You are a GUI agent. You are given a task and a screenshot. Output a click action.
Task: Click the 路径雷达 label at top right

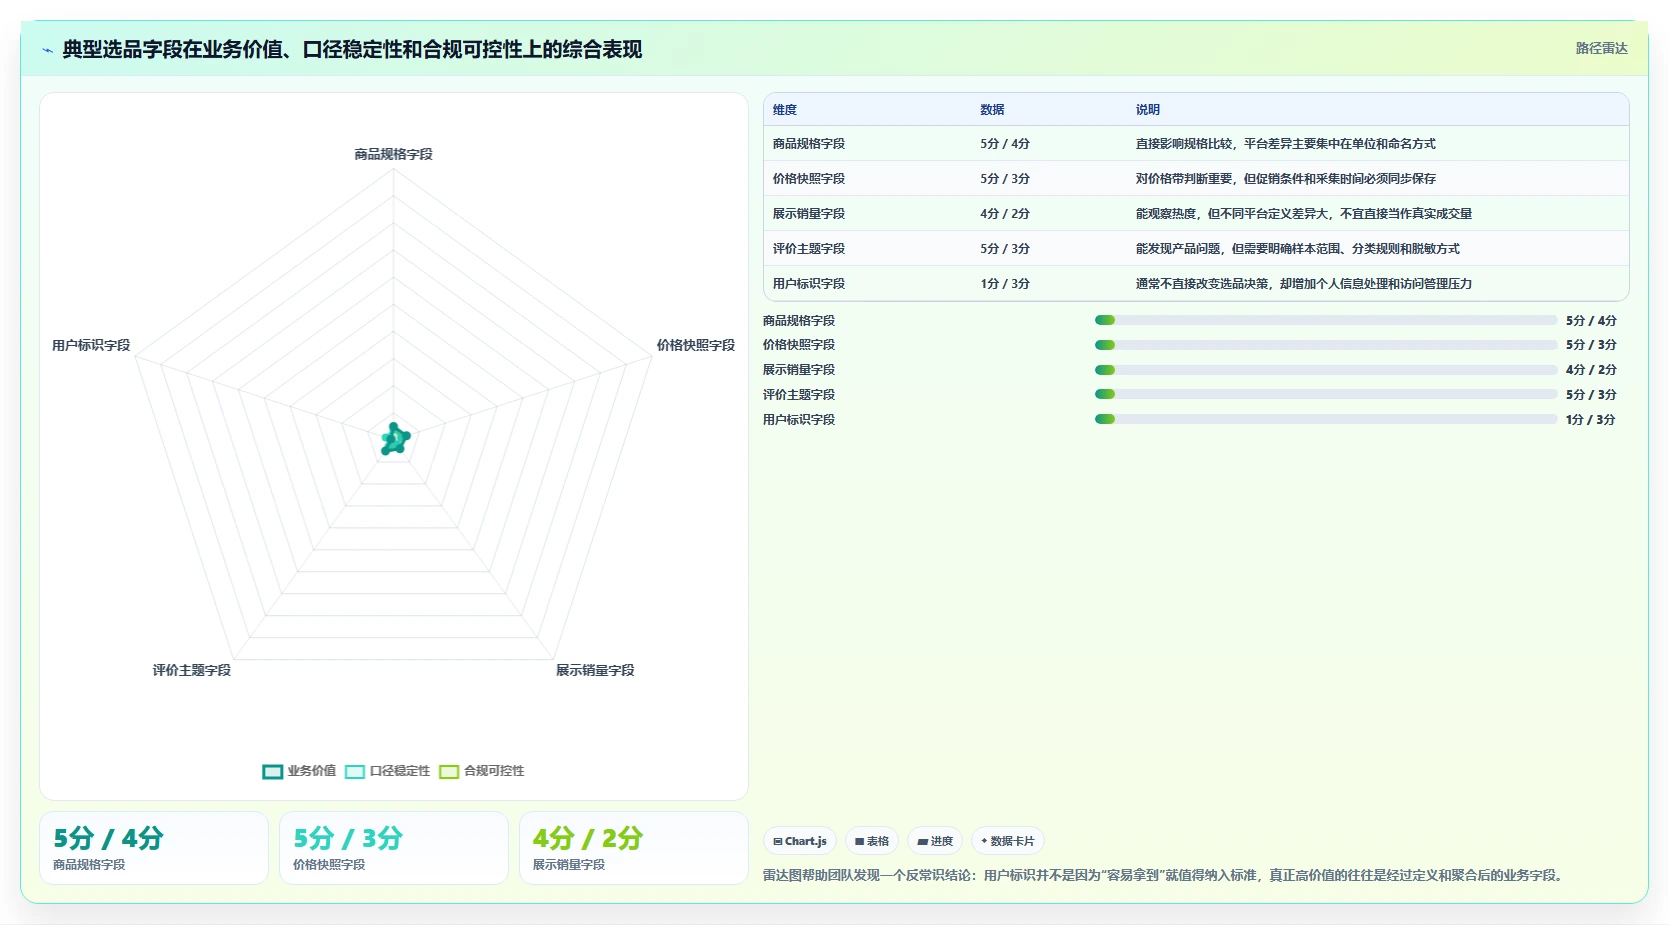point(1601,48)
